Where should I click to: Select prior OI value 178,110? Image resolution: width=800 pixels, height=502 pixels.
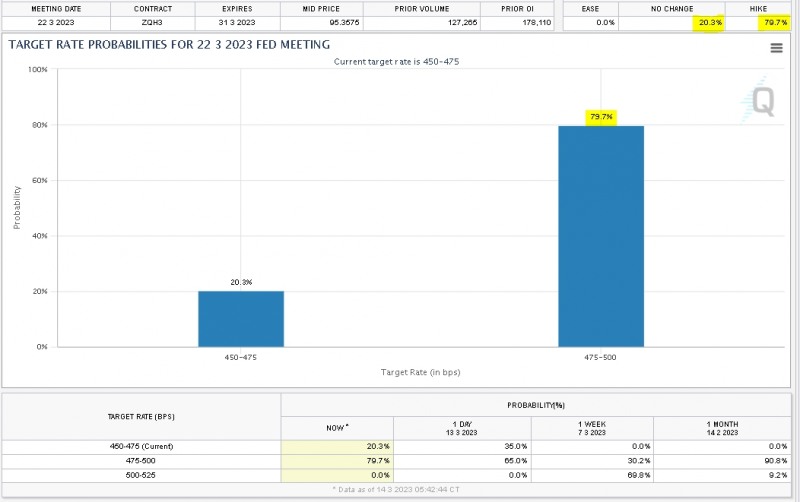point(537,22)
